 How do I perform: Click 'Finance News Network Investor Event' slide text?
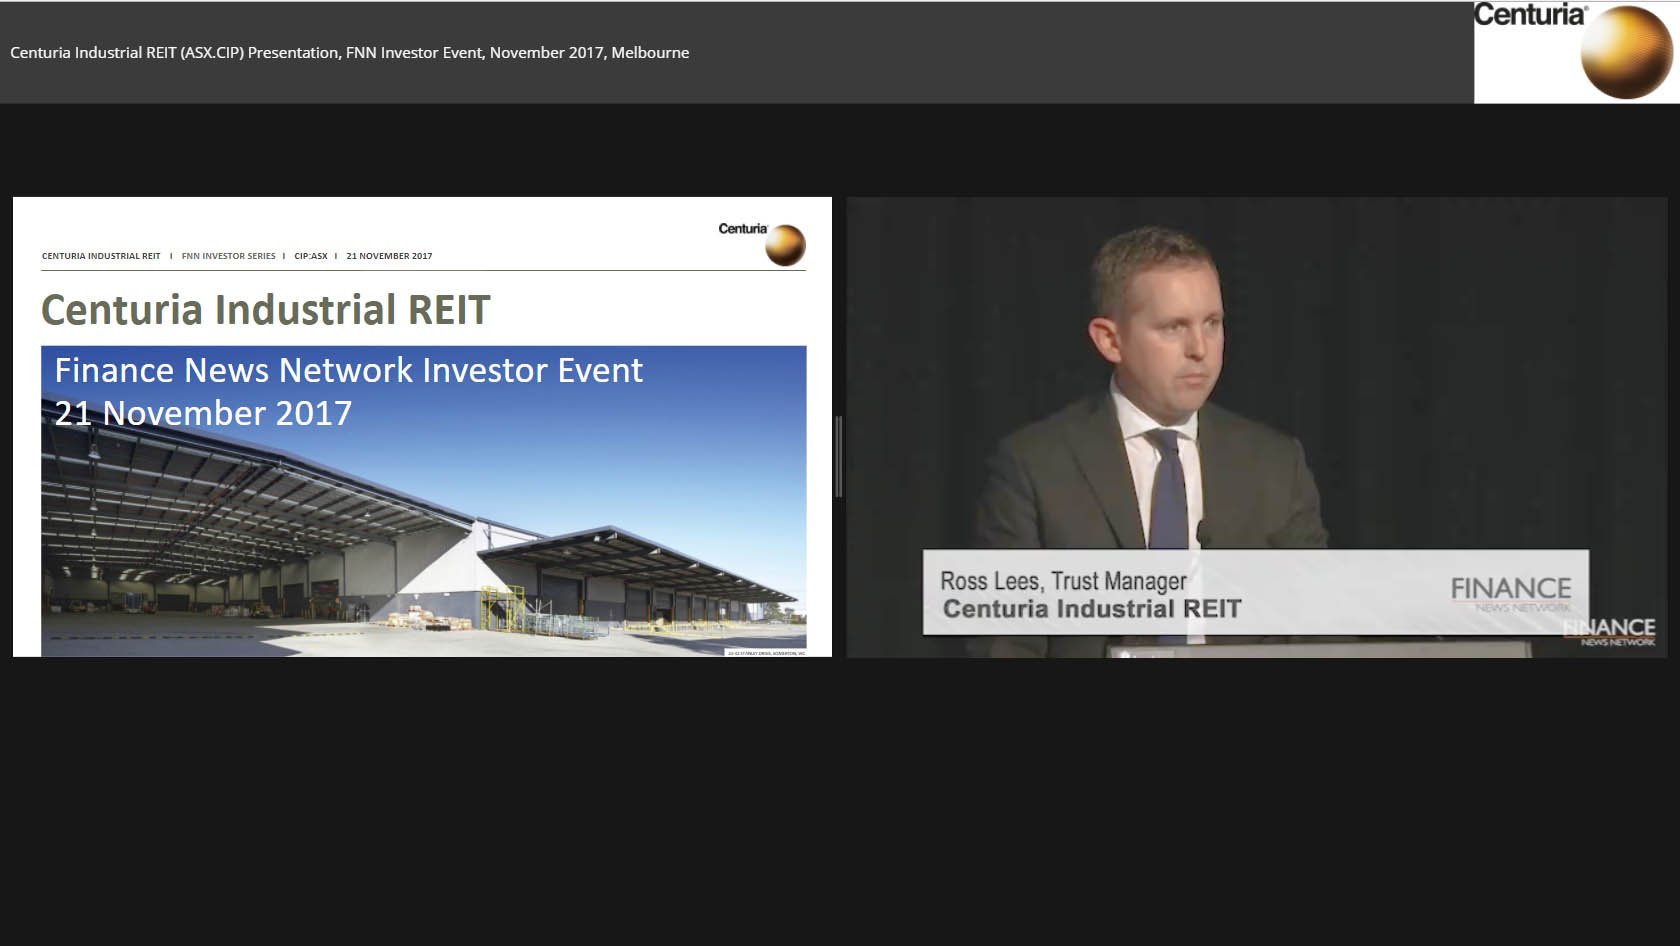[x=348, y=371]
